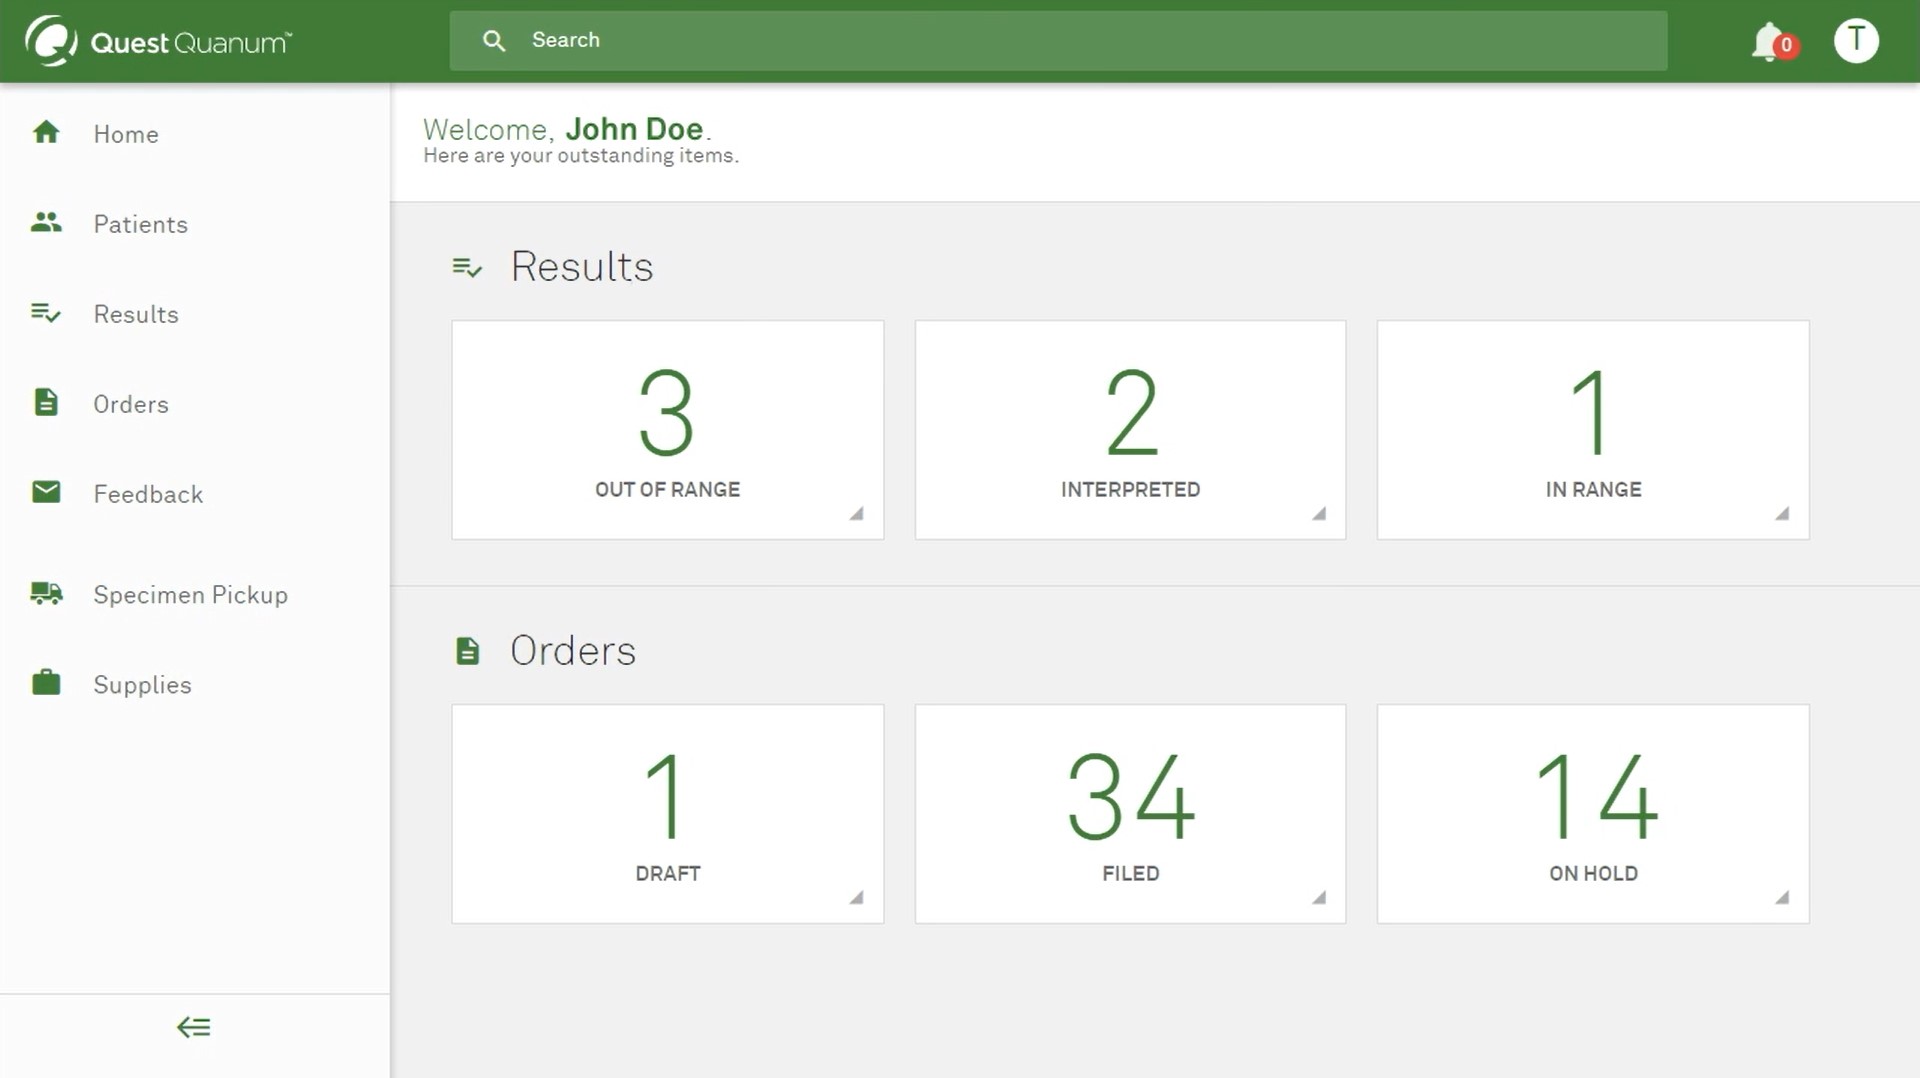Click the search magnifier icon

pyautogui.click(x=494, y=40)
